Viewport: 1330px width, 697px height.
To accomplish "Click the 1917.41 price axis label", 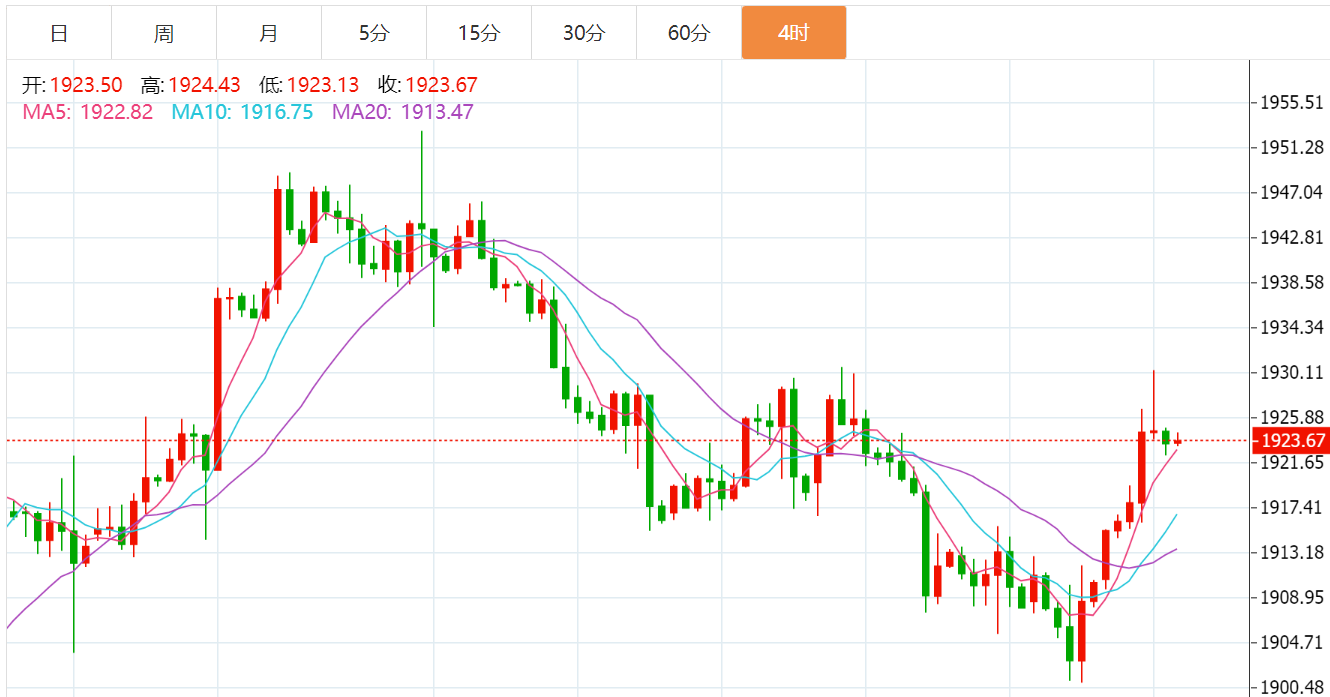I will (x=1291, y=508).
